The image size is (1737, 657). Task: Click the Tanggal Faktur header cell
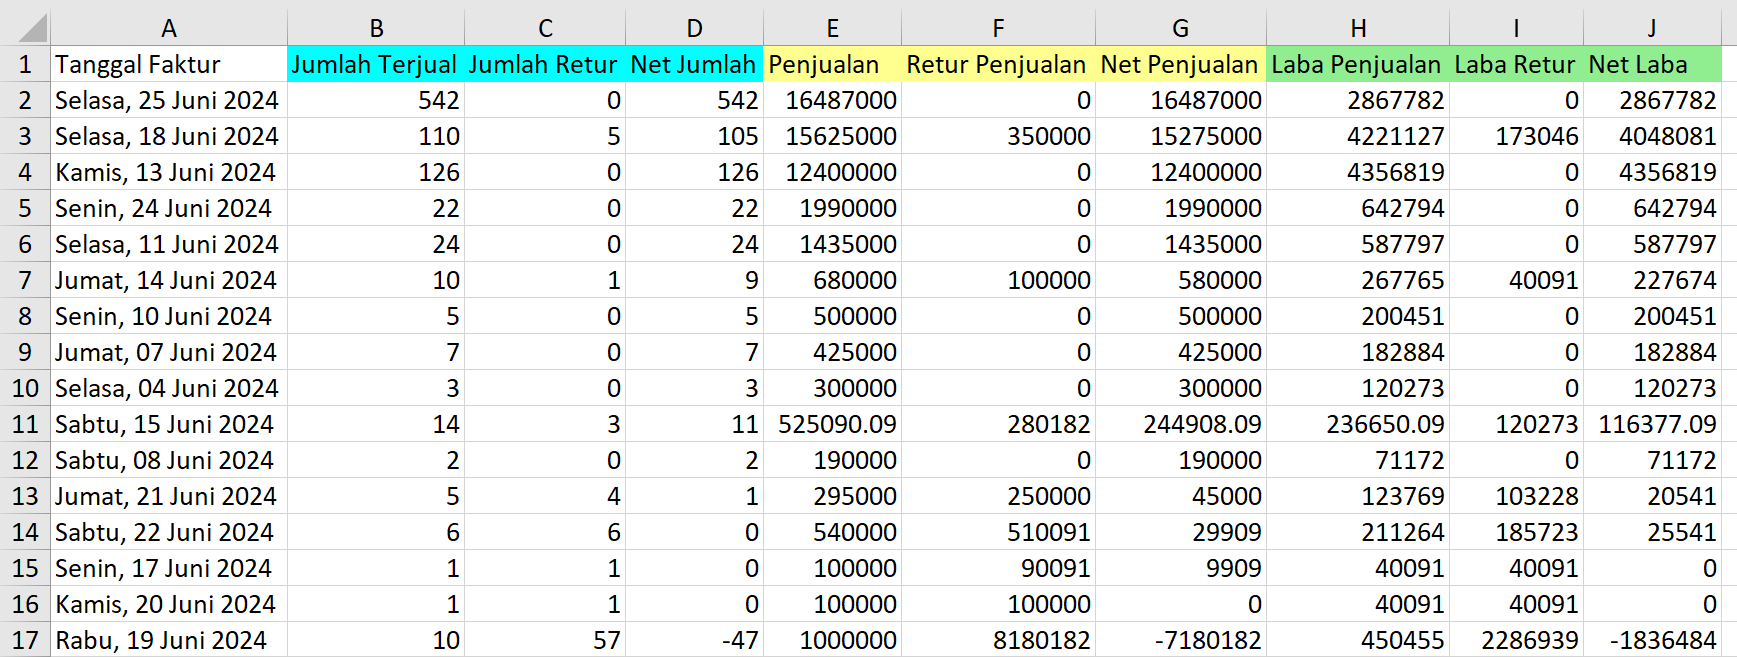(168, 64)
